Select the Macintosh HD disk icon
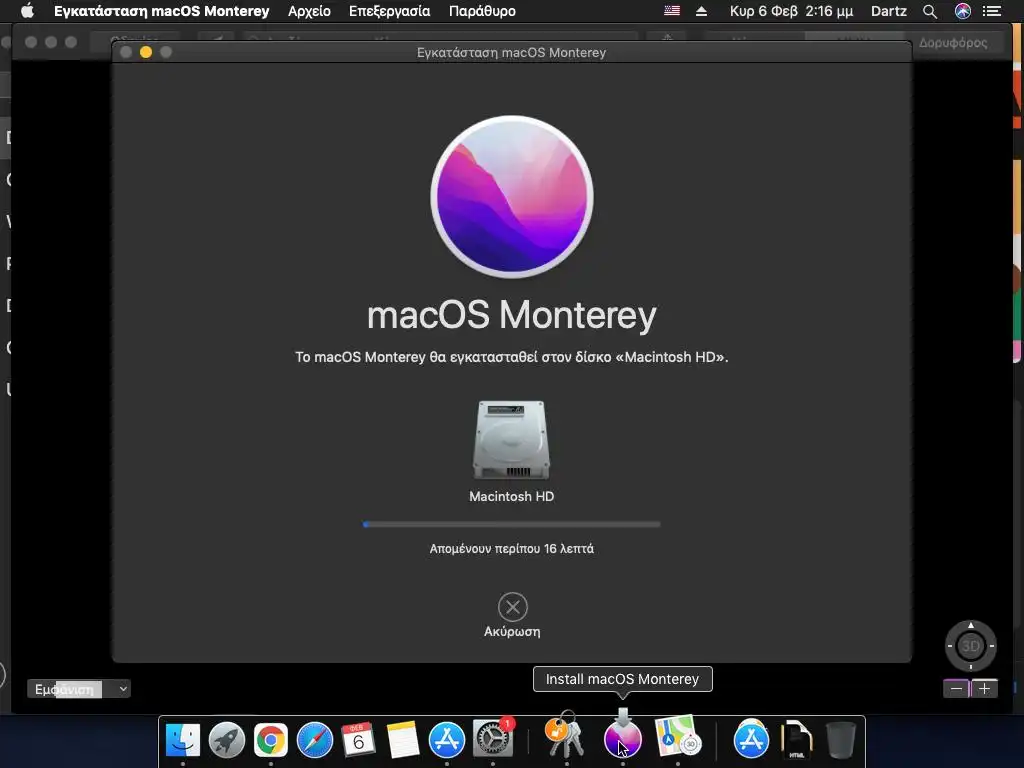This screenshot has height=768, width=1024. (511, 440)
